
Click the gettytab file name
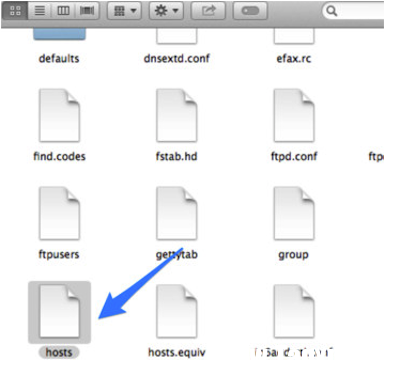[177, 255]
